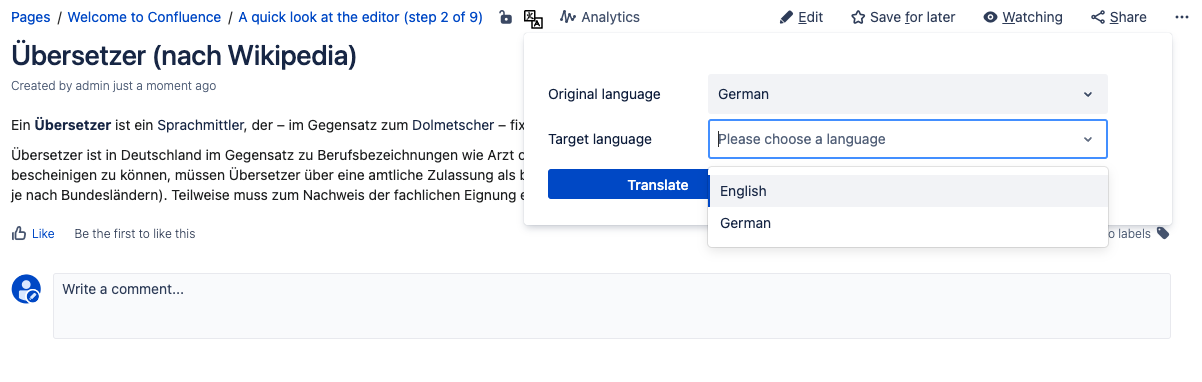Open Analytics graph icon
The height and width of the screenshot is (382, 1202).
[567, 17]
